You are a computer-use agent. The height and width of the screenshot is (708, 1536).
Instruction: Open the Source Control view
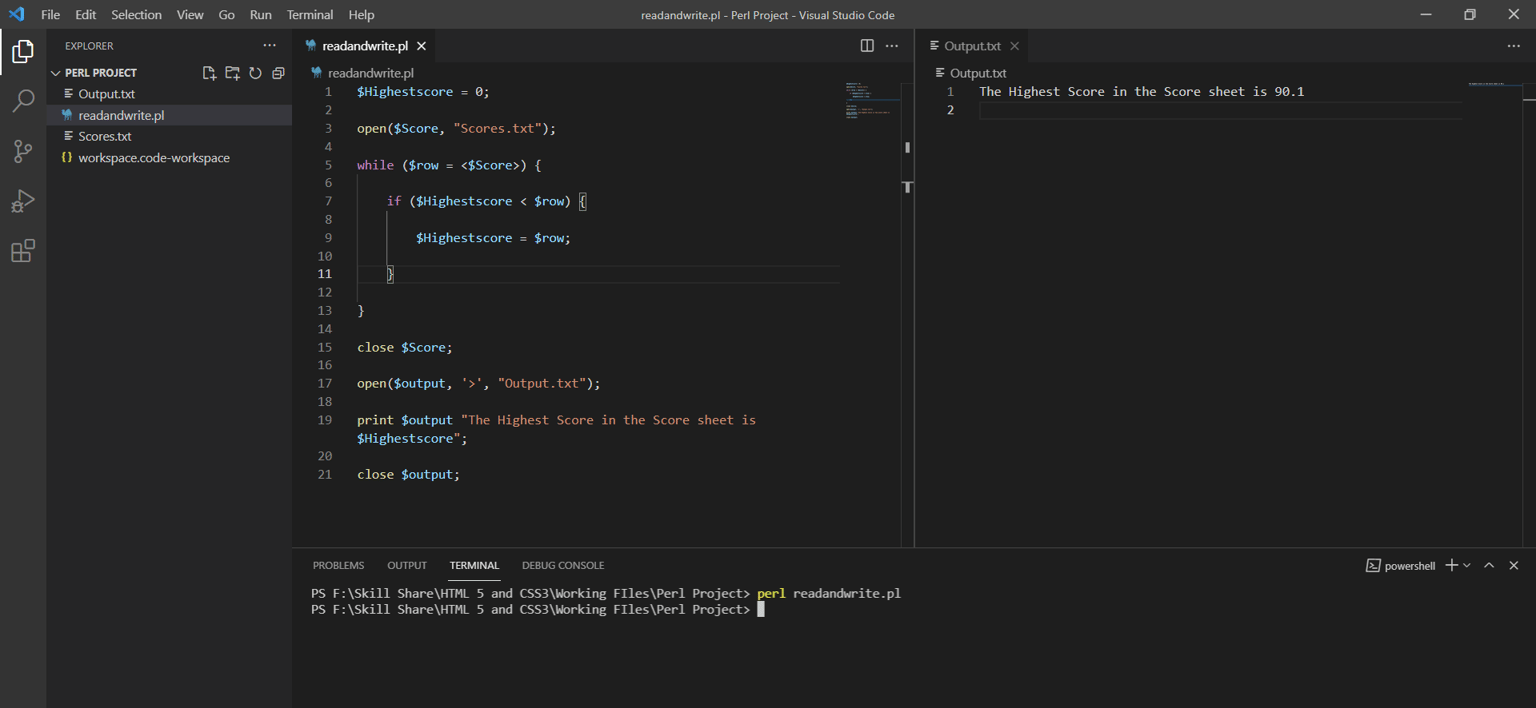23,151
